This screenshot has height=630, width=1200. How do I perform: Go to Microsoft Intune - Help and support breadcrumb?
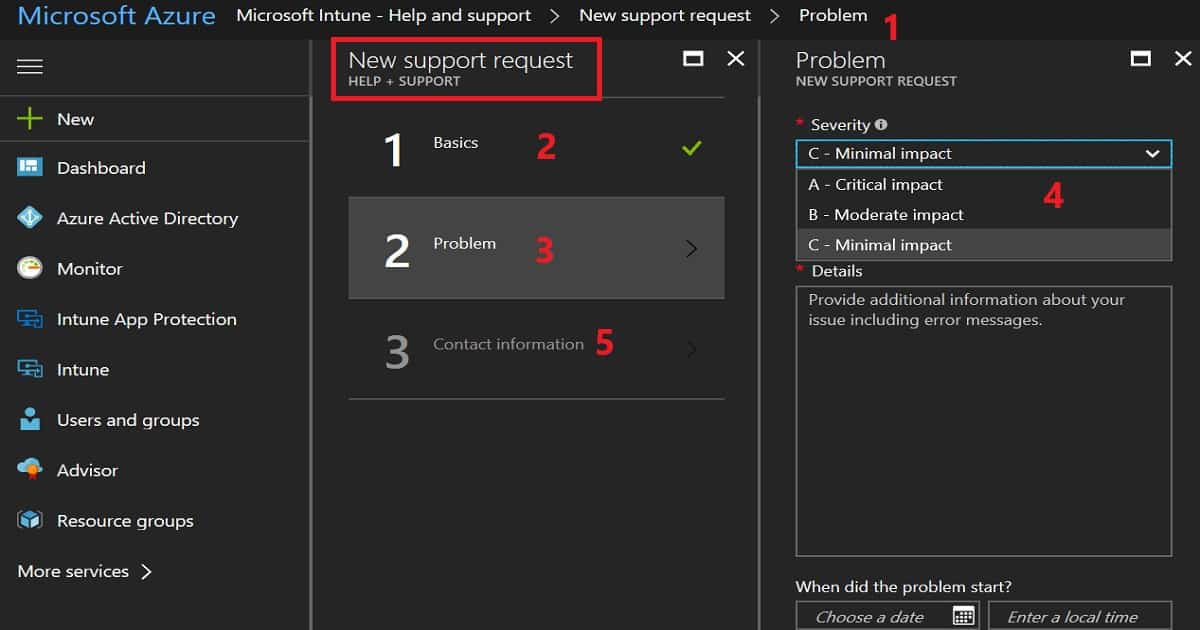point(384,16)
